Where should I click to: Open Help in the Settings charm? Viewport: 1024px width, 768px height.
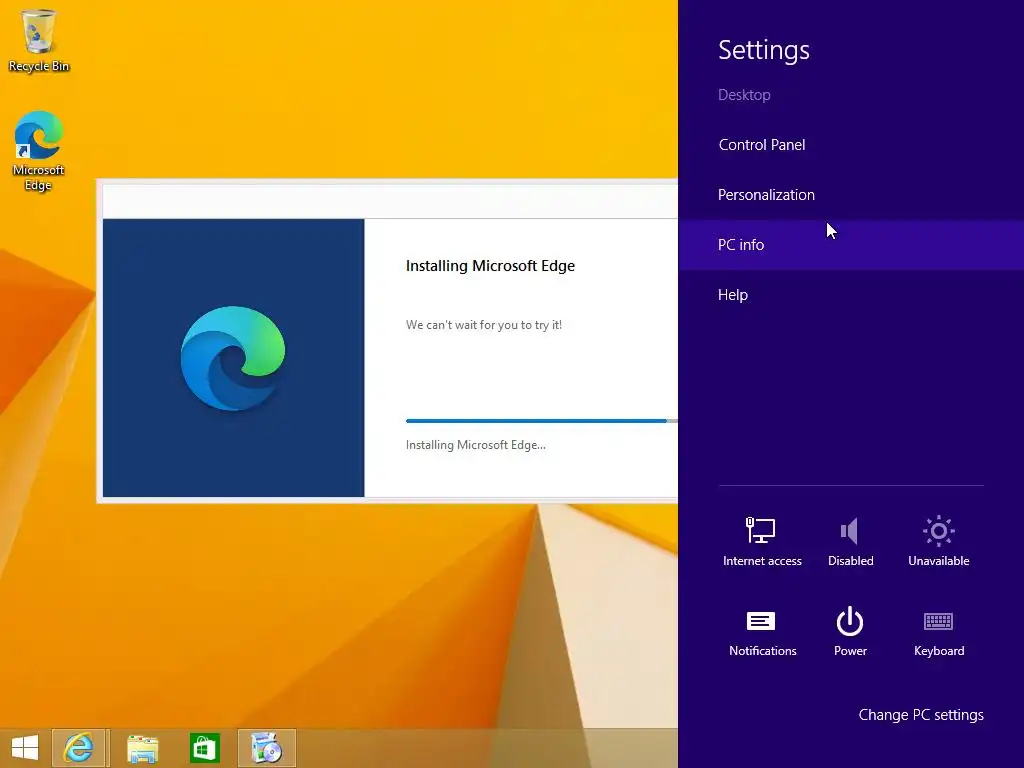[x=851, y=295]
